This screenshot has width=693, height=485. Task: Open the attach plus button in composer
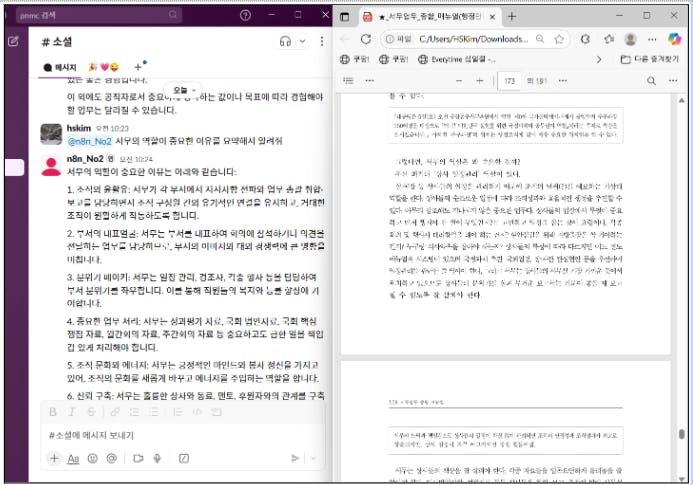(x=54, y=458)
